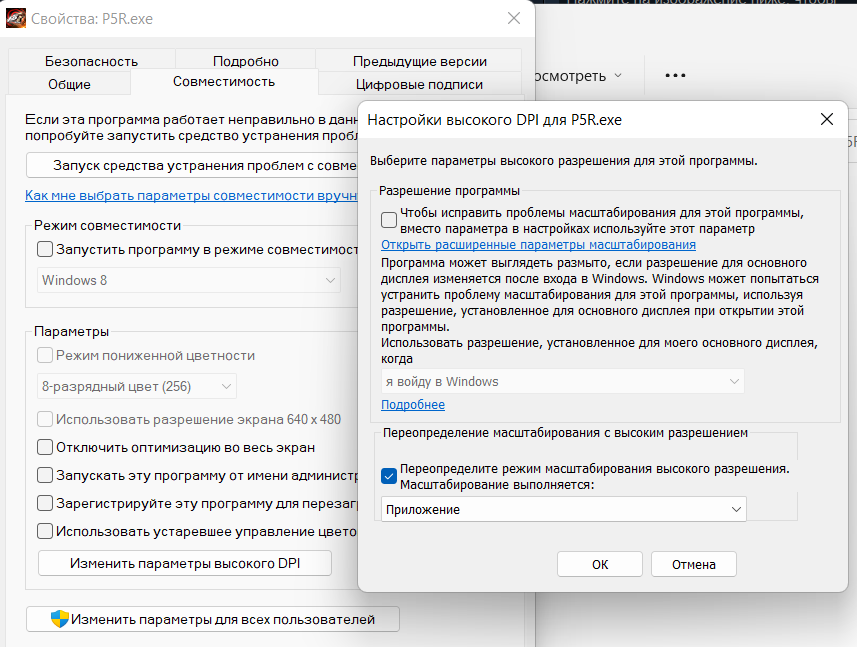Toggle the 640 x 480 screen resolution checkbox

click(45, 419)
